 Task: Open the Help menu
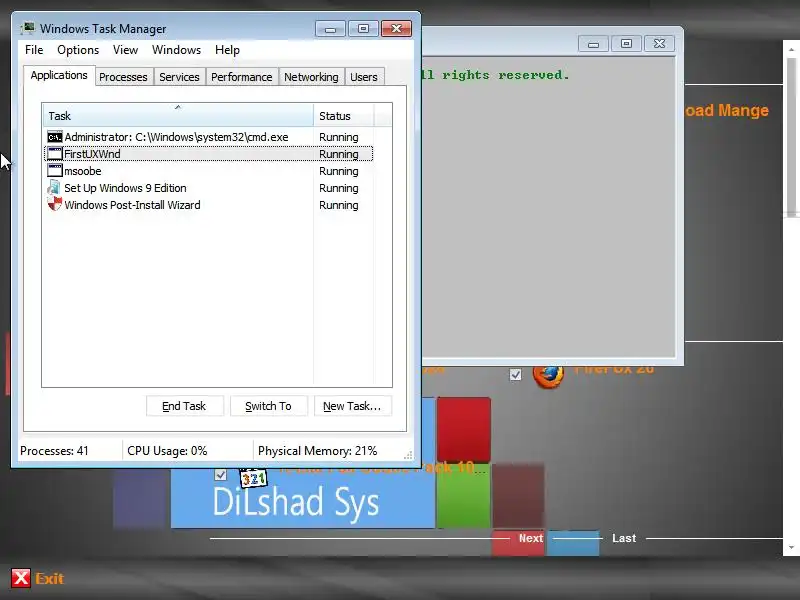click(228, 50)
